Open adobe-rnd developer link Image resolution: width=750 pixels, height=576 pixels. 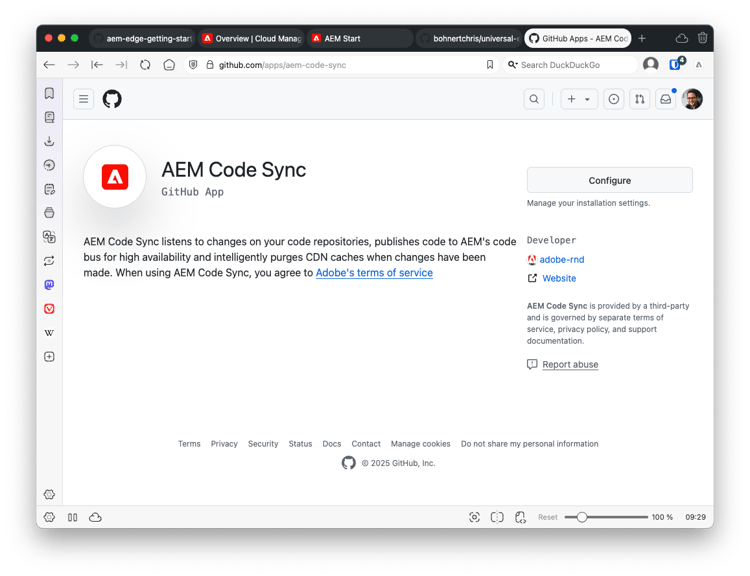coord(562,259)
